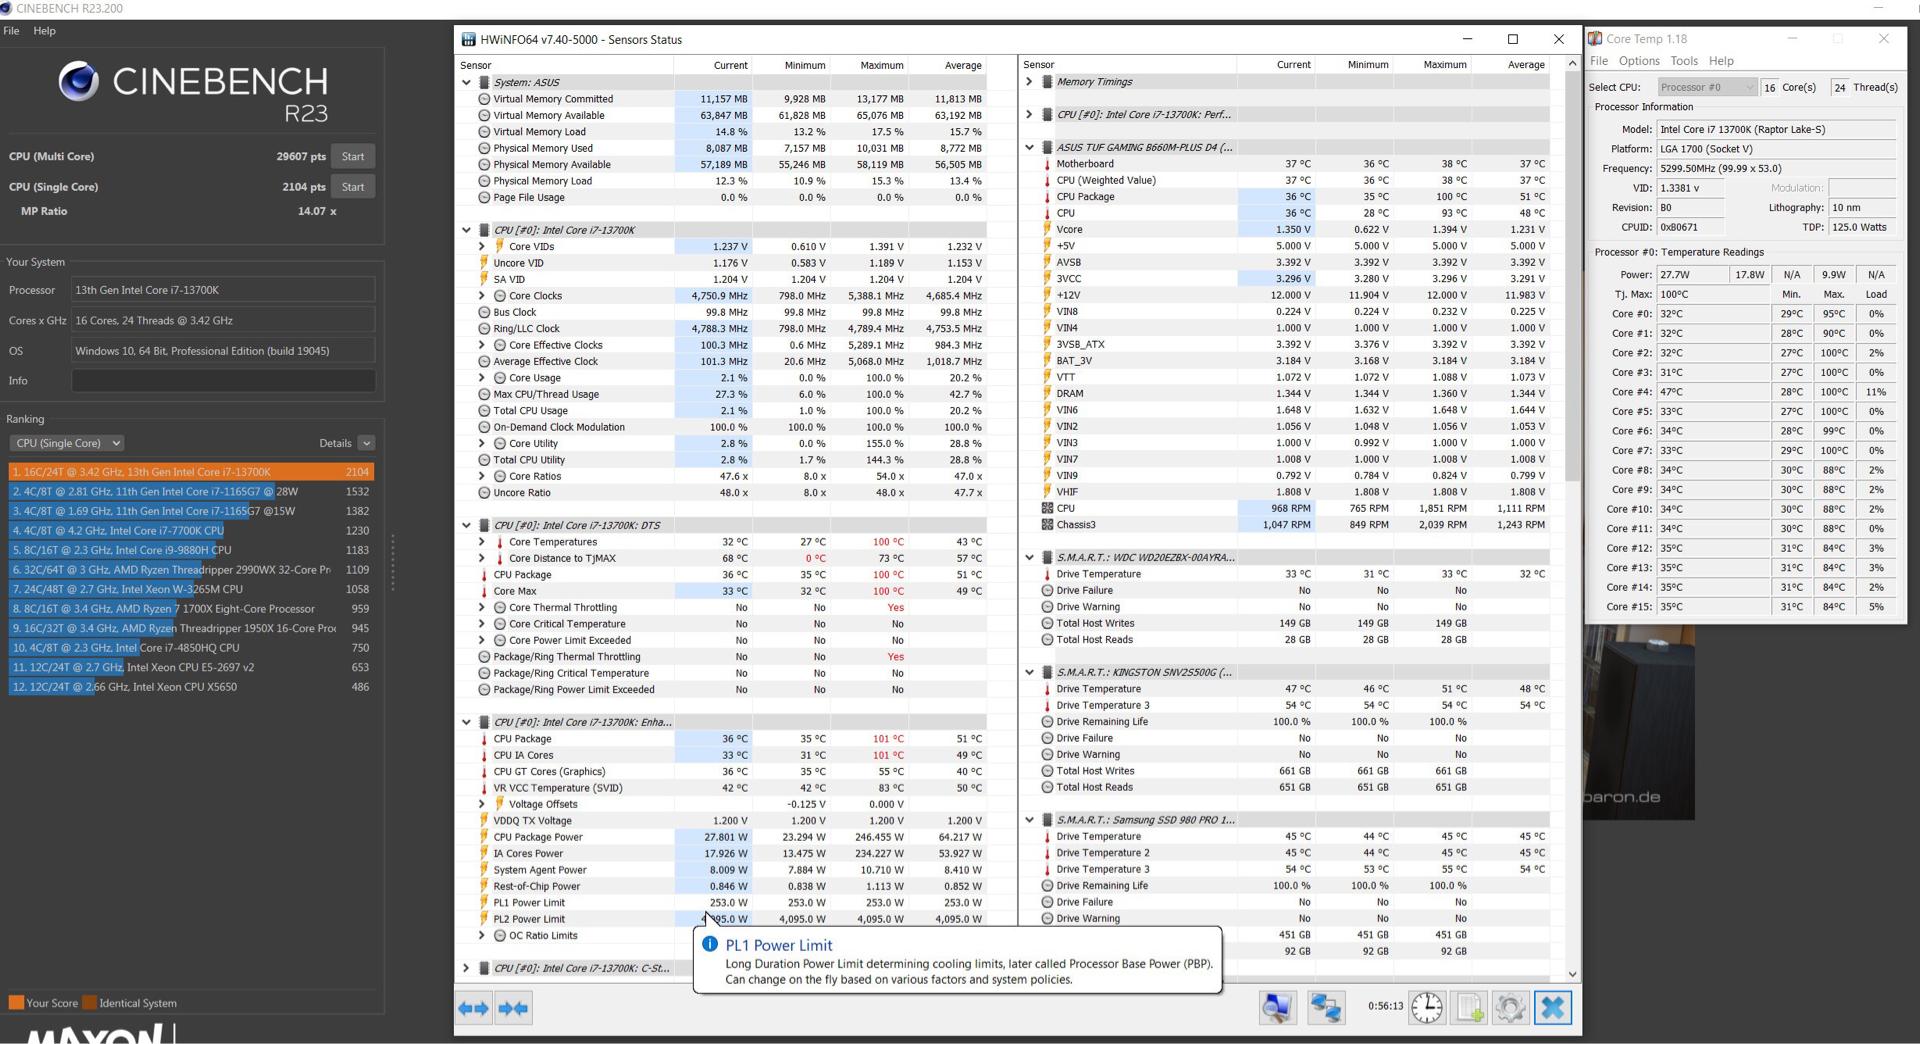Click the orange Your Score legend swatch
Screen dimensions: 1920x1044
[16, 1003]
